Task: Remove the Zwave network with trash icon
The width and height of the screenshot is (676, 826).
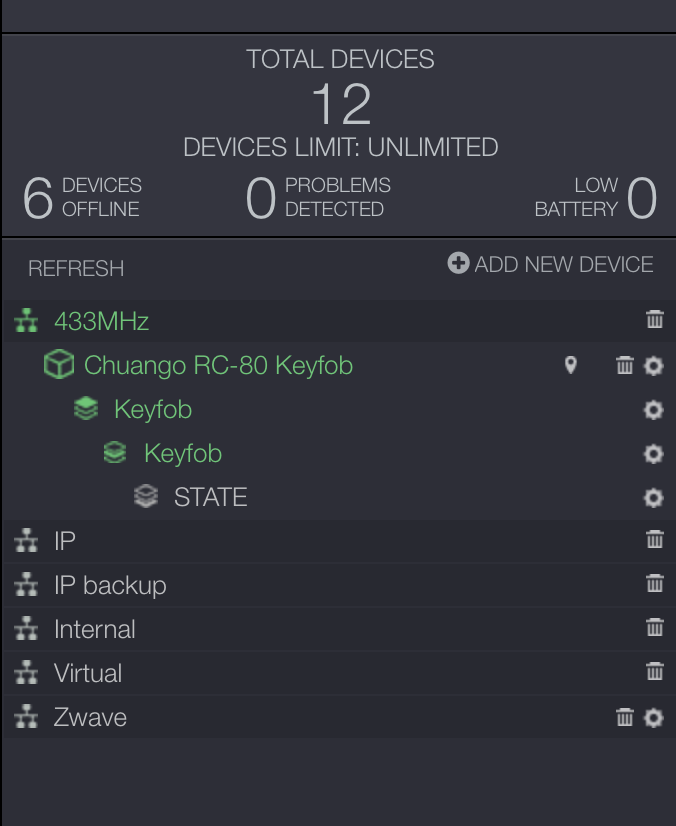Action: 625,717
